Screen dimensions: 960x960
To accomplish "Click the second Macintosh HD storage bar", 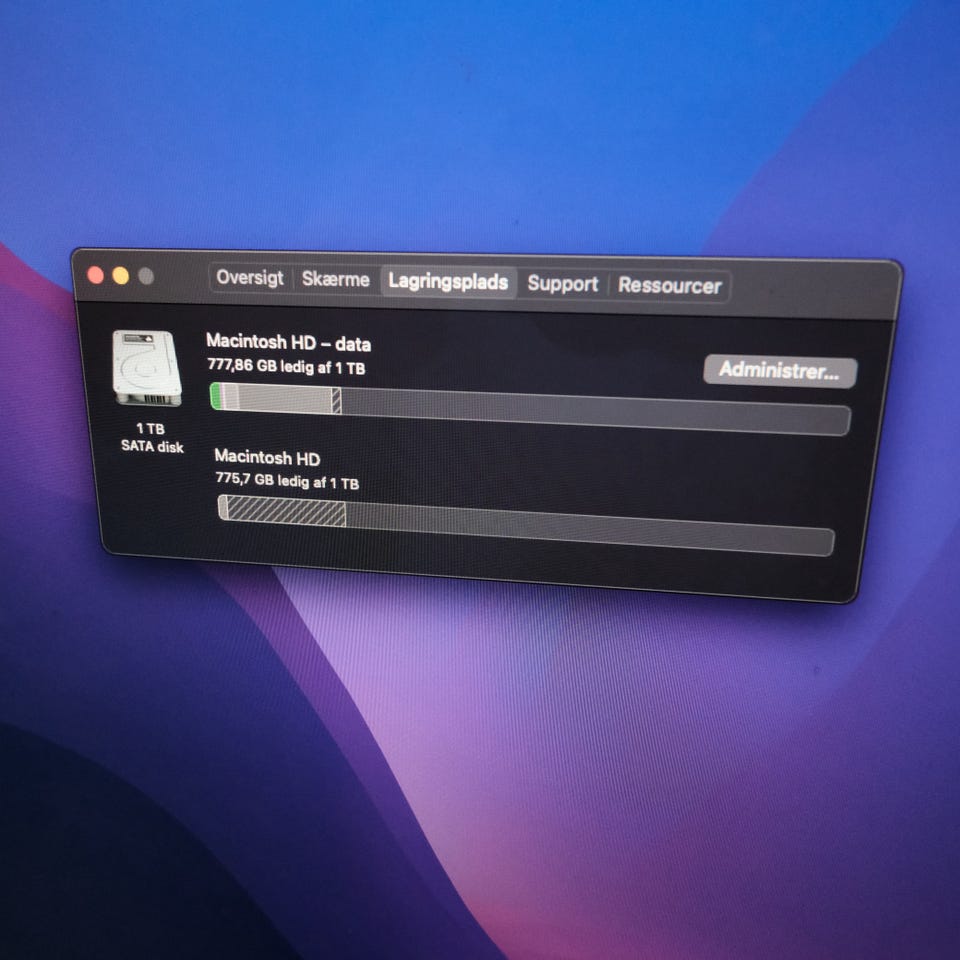I will pos(527,525).
